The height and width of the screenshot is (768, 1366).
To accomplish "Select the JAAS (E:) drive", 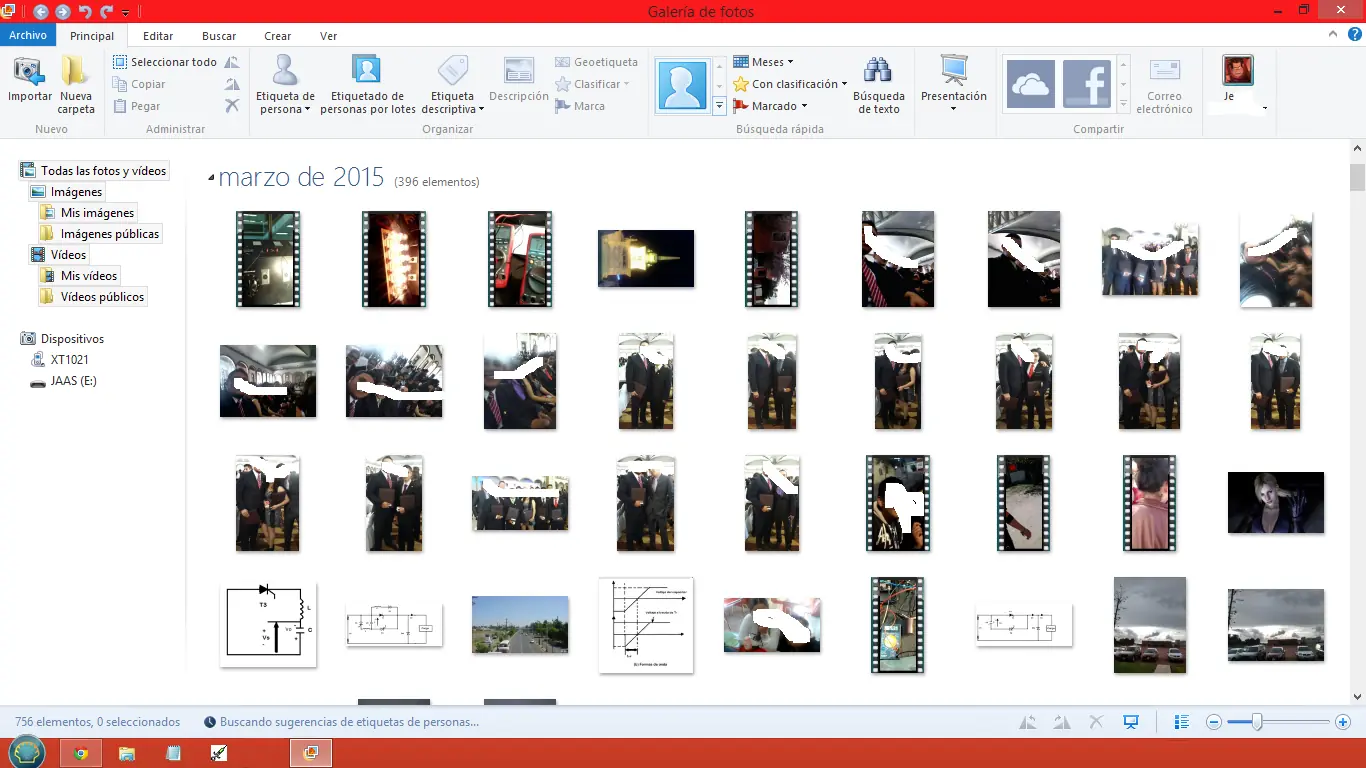I will [63, 381].
